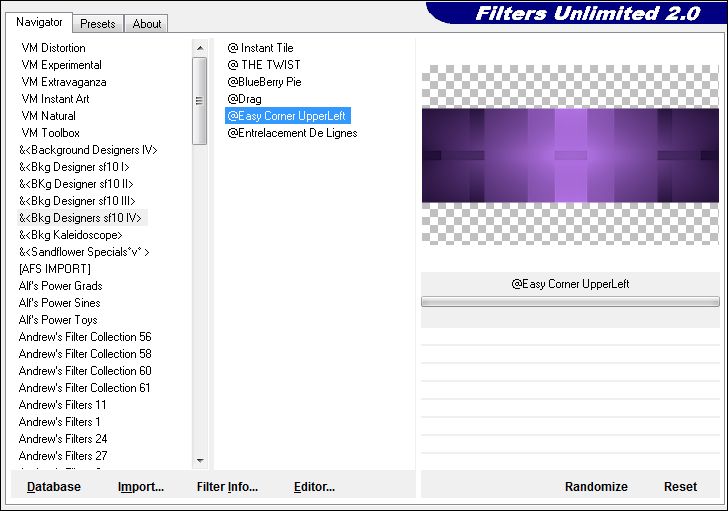Viewport: 728px width, 511px height.
Task: Select the Navigator tab
Action: coord(39,22)
